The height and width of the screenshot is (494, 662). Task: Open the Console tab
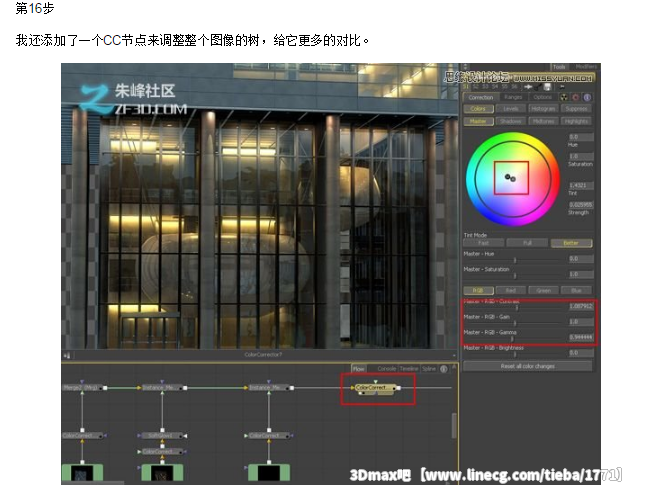(386, 369)
